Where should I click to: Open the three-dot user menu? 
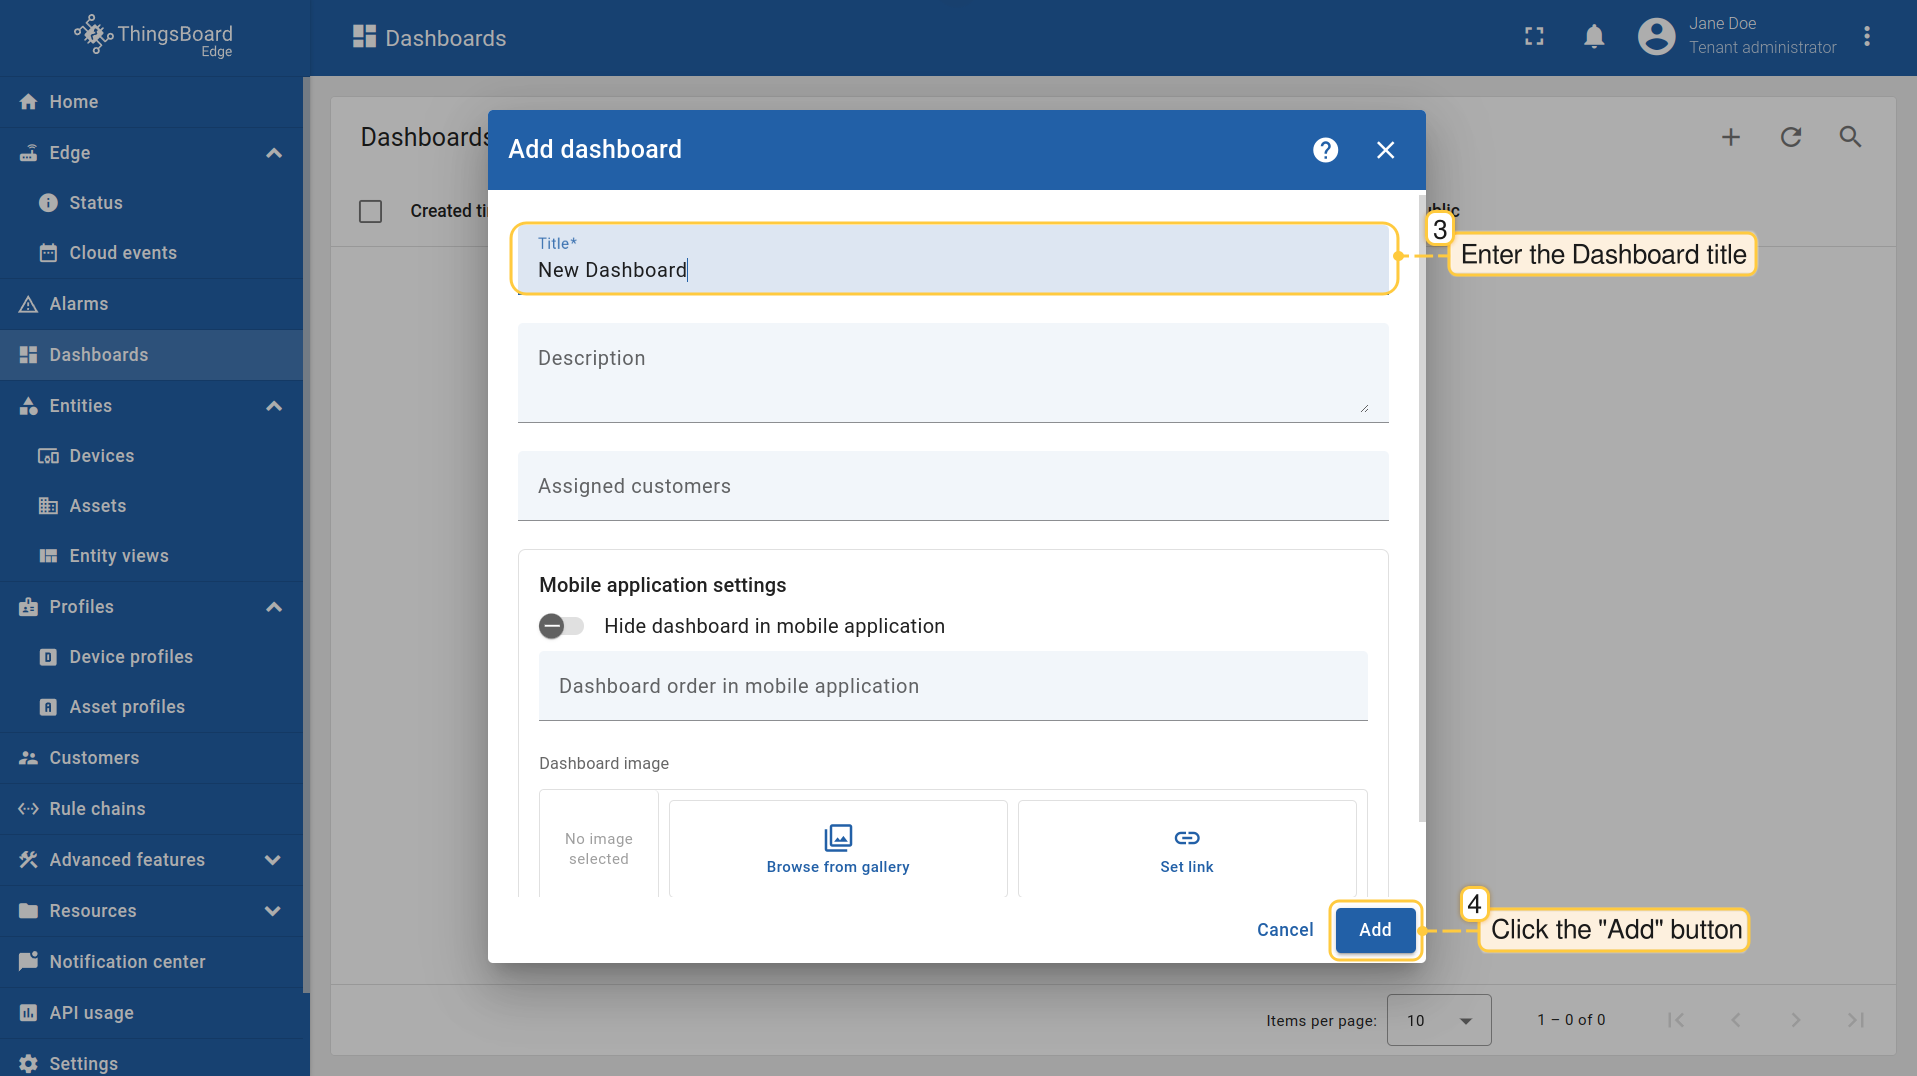(1866, 37)
